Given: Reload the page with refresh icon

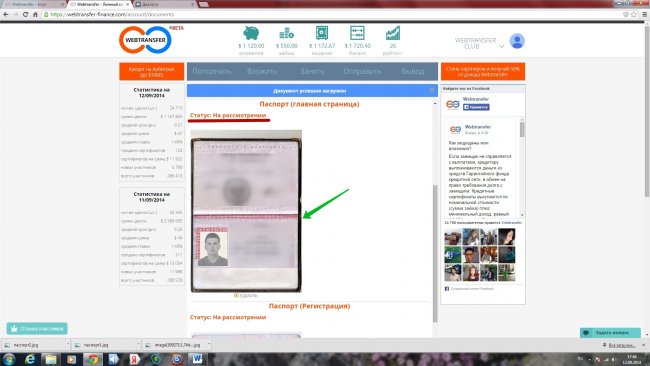Looking at the screenshot, I should point(25,14).
